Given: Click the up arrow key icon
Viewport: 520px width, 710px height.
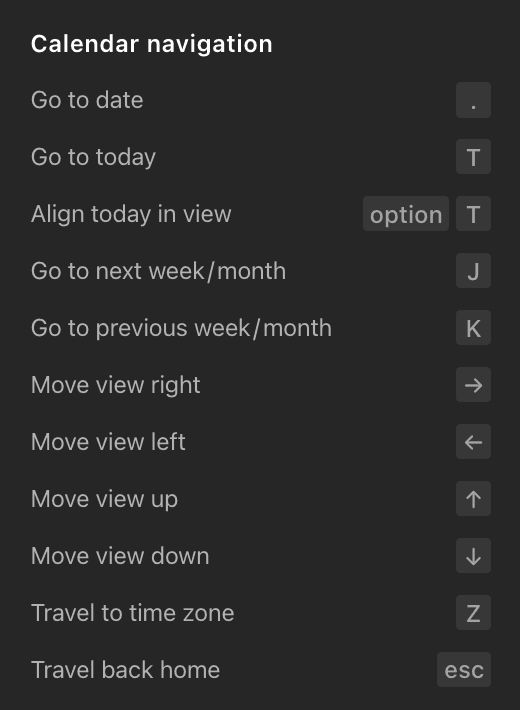Looking at the screenshot, I should [473, 499].
